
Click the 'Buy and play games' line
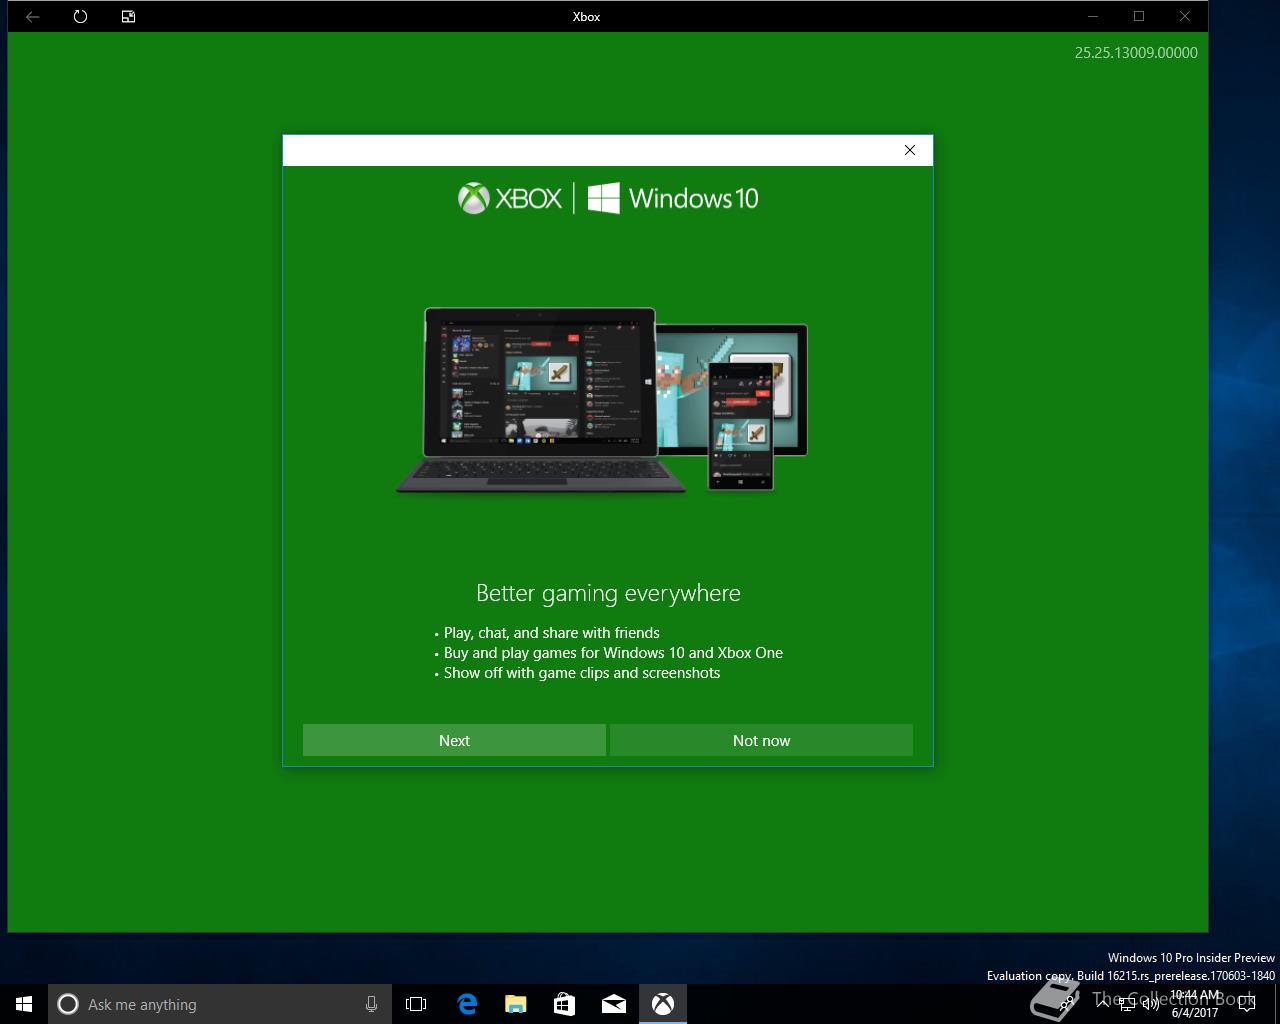(613, 653)
